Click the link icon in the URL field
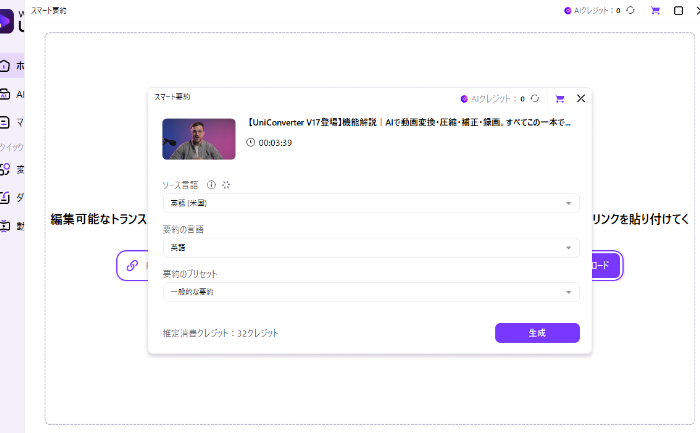Image resolution: width=700 pixels, height=433 pixels. click(132, 266)
